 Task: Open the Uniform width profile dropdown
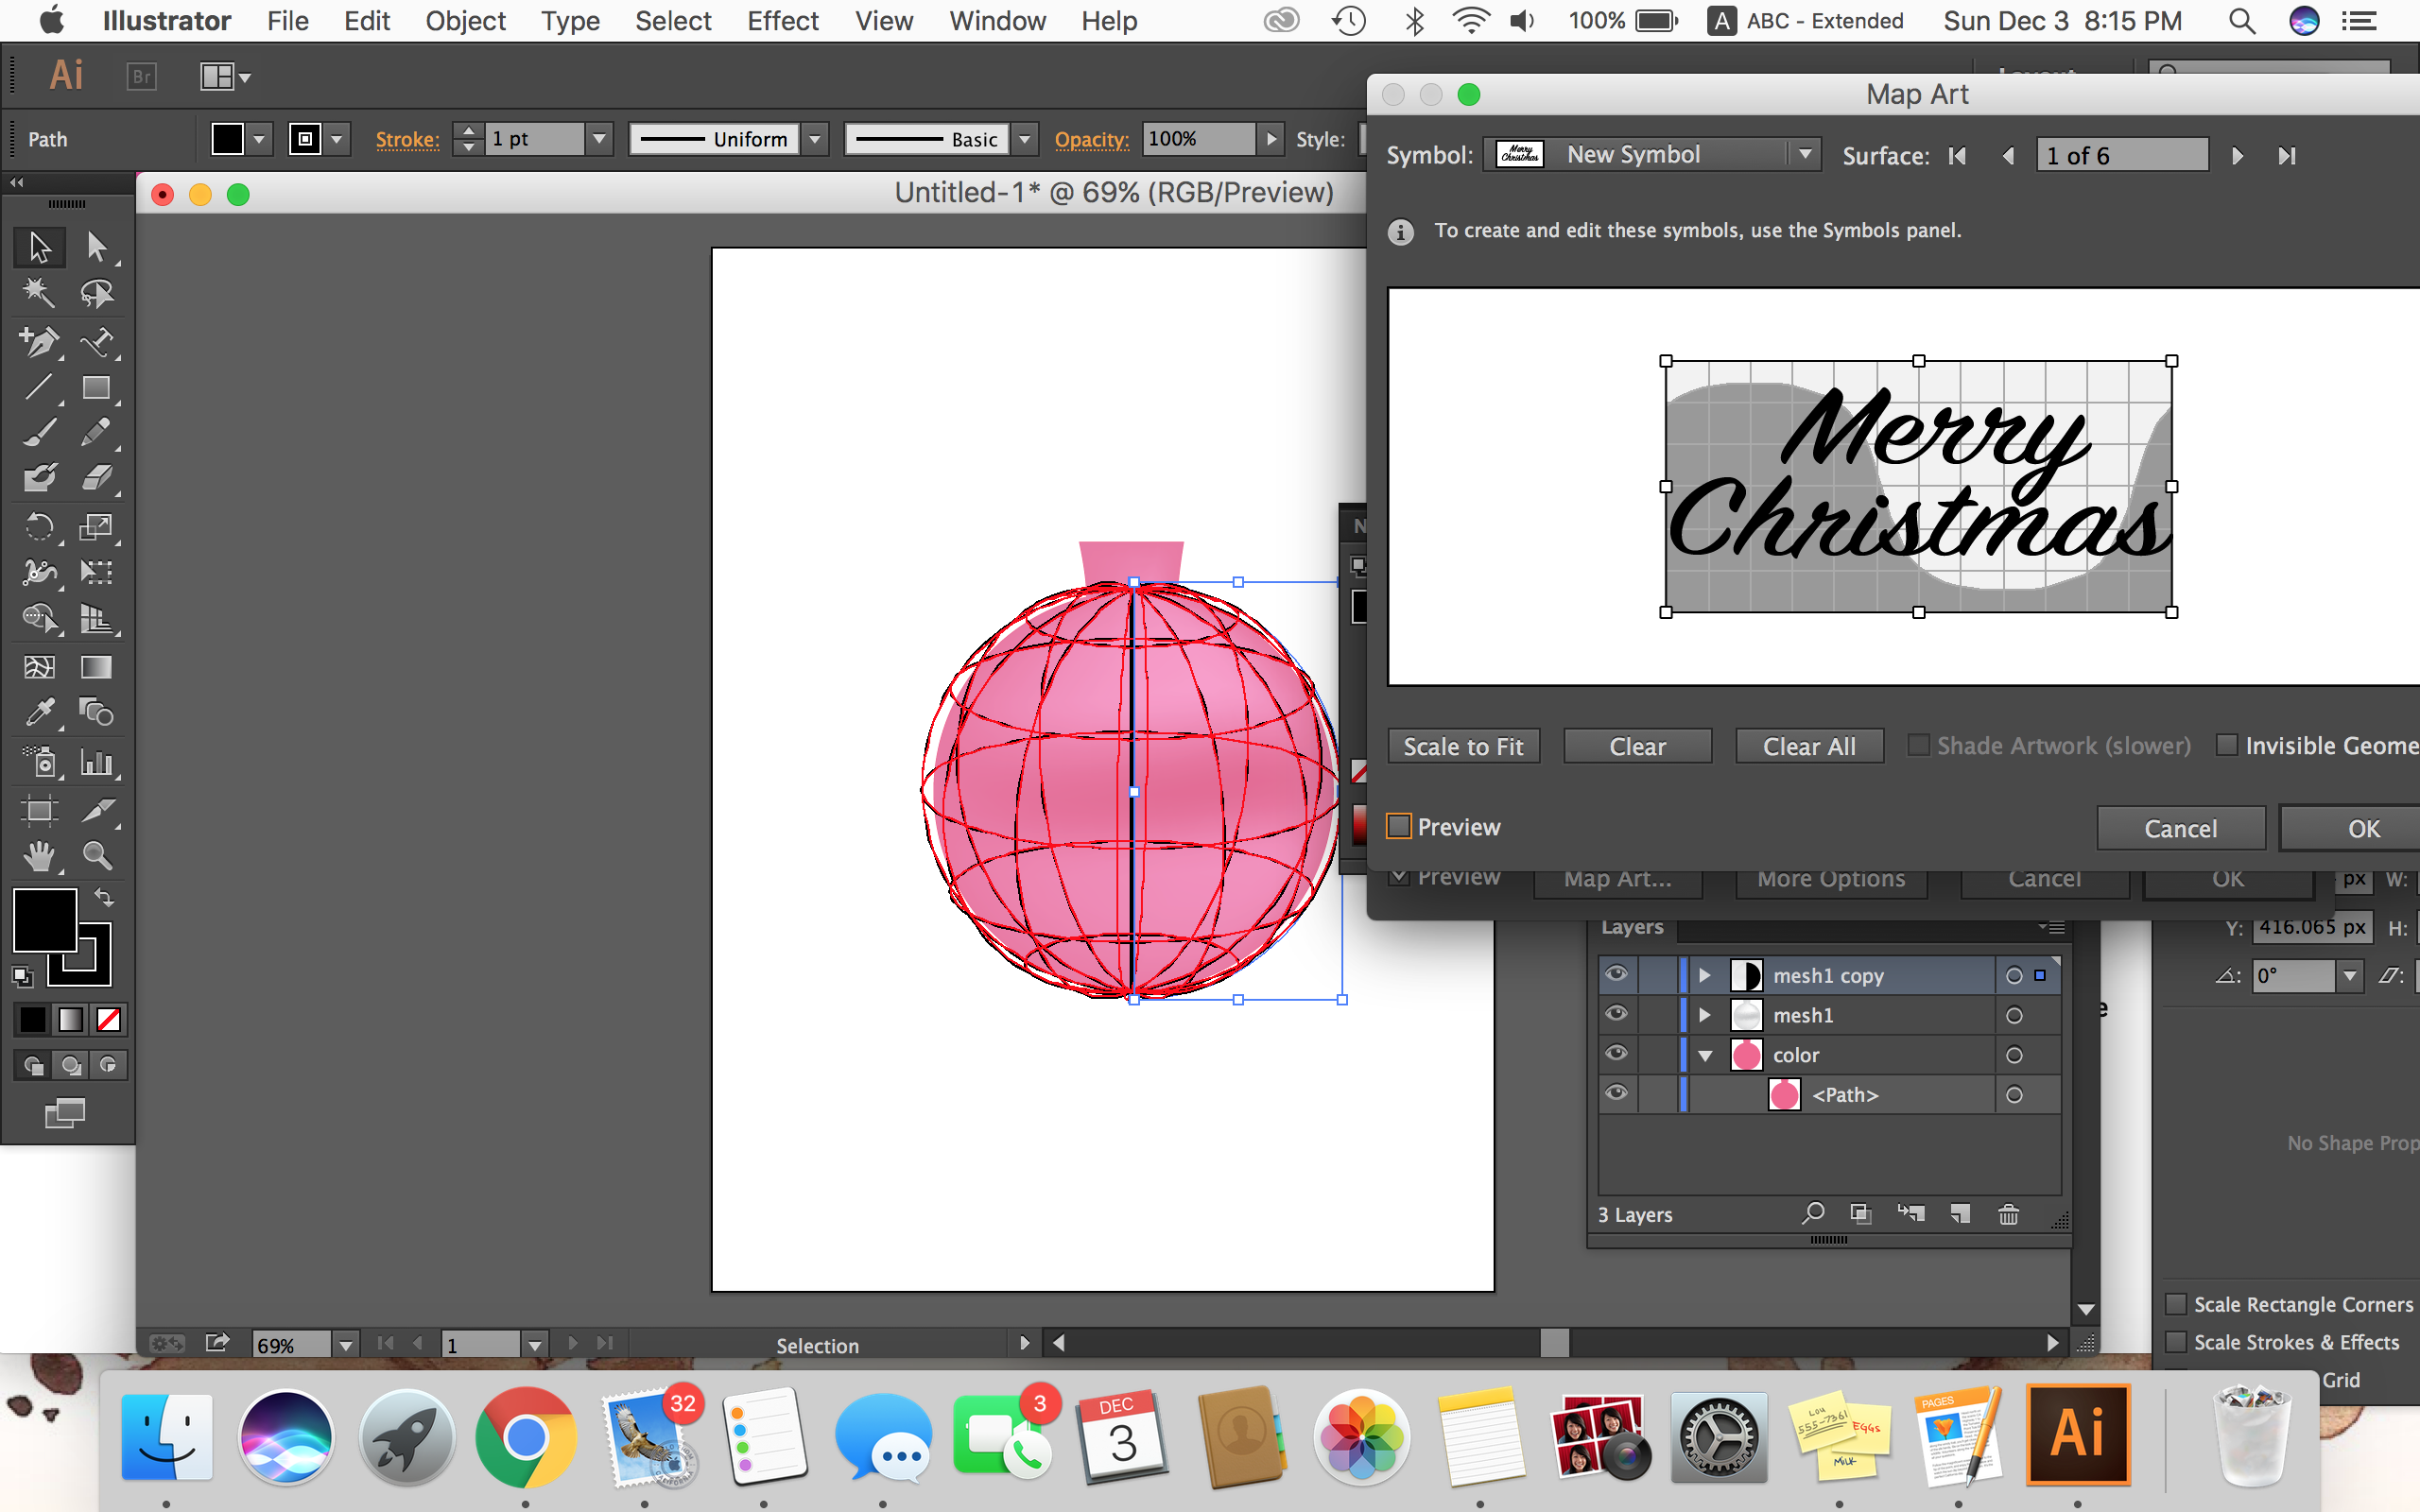pyautogui.click(x=815, y=139)
